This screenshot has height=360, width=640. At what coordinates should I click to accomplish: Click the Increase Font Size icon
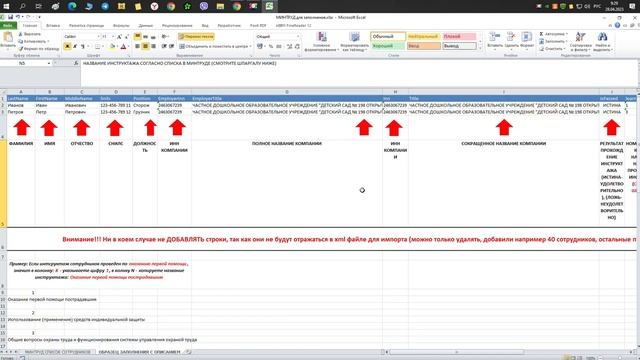(x=119, y=36)
